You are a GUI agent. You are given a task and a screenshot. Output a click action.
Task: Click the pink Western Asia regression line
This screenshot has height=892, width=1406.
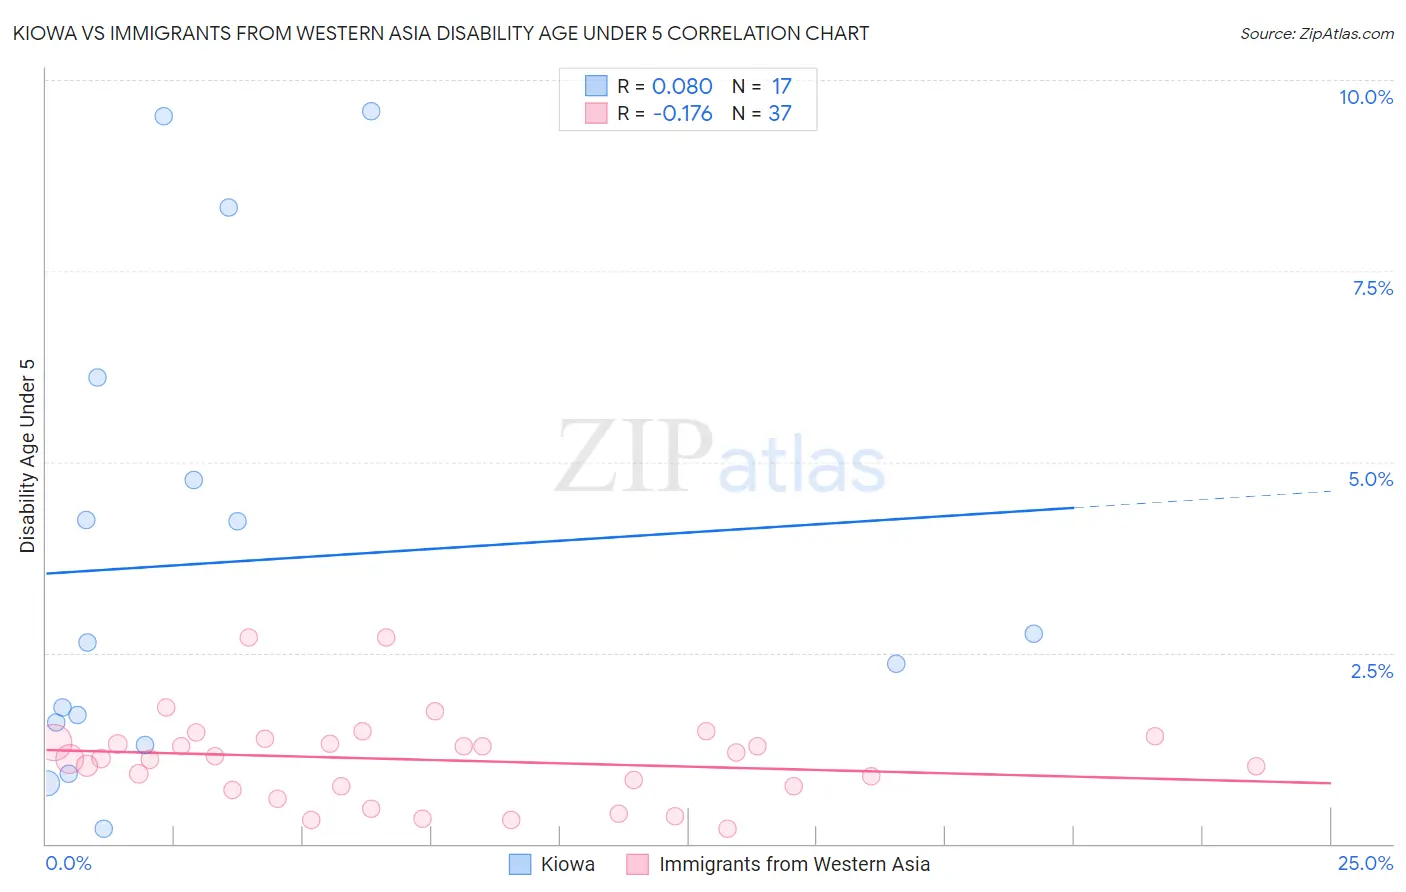pyautogui.click(x=688, y=766)
